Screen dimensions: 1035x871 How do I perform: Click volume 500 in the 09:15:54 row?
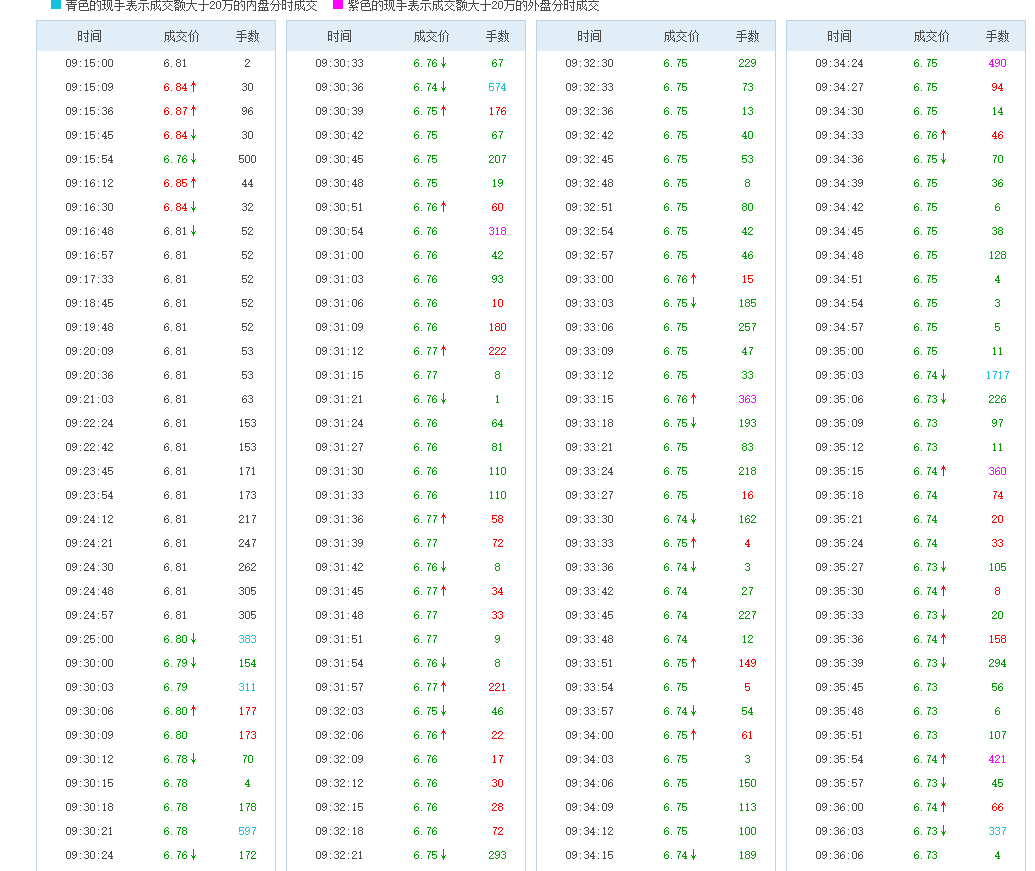[x=248, y=159]
